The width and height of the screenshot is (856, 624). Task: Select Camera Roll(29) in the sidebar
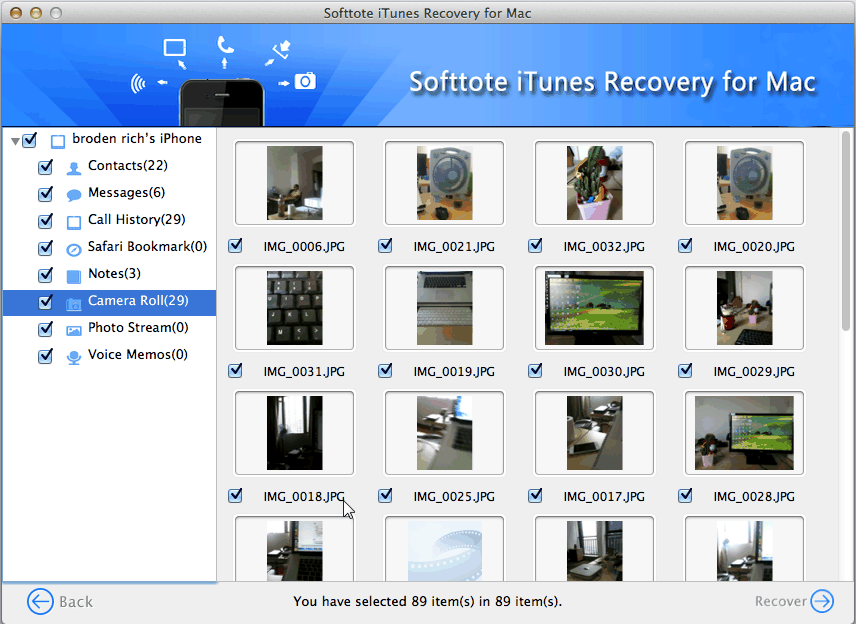[137, 301]
